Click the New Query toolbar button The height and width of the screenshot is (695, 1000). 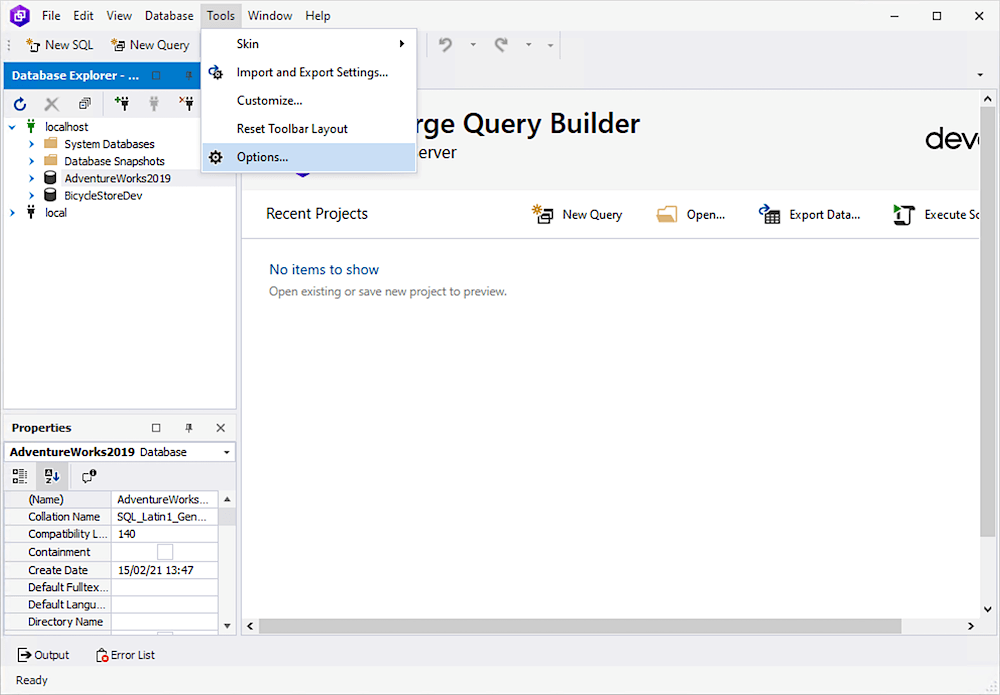[151, 45]
